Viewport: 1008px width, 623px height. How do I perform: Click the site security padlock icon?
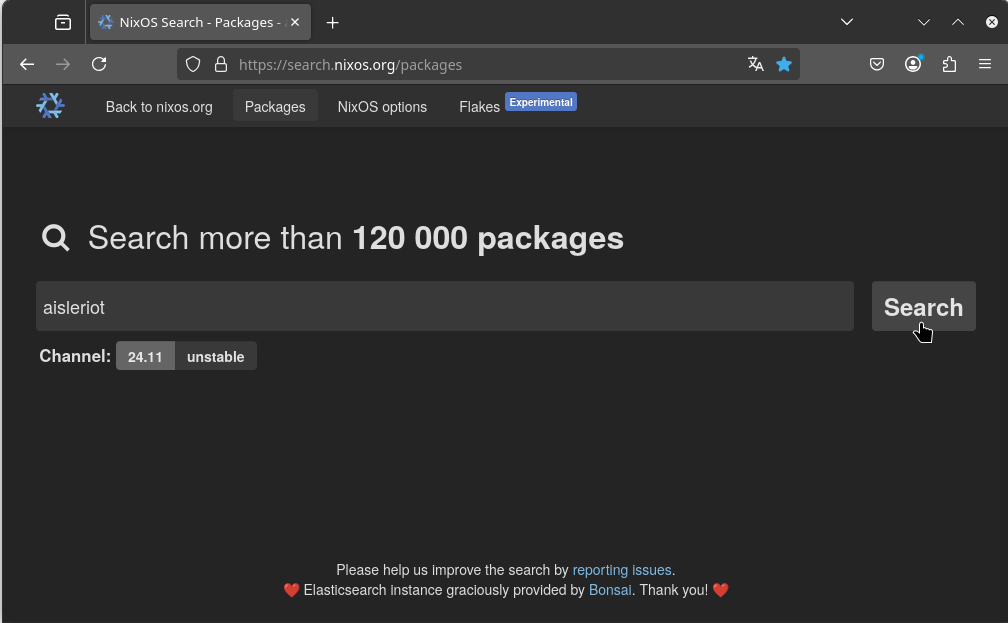[x=221, y=64]
